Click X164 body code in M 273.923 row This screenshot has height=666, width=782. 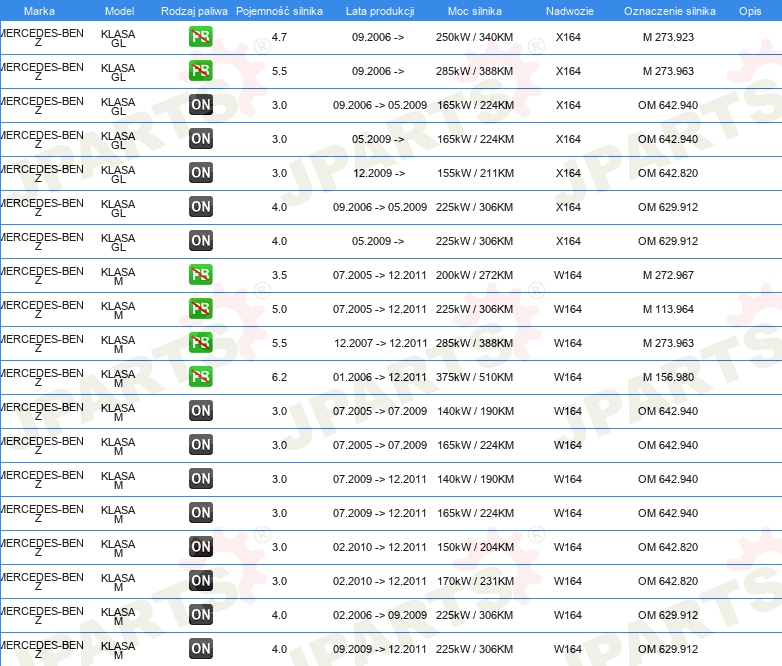tap(568, 37)
